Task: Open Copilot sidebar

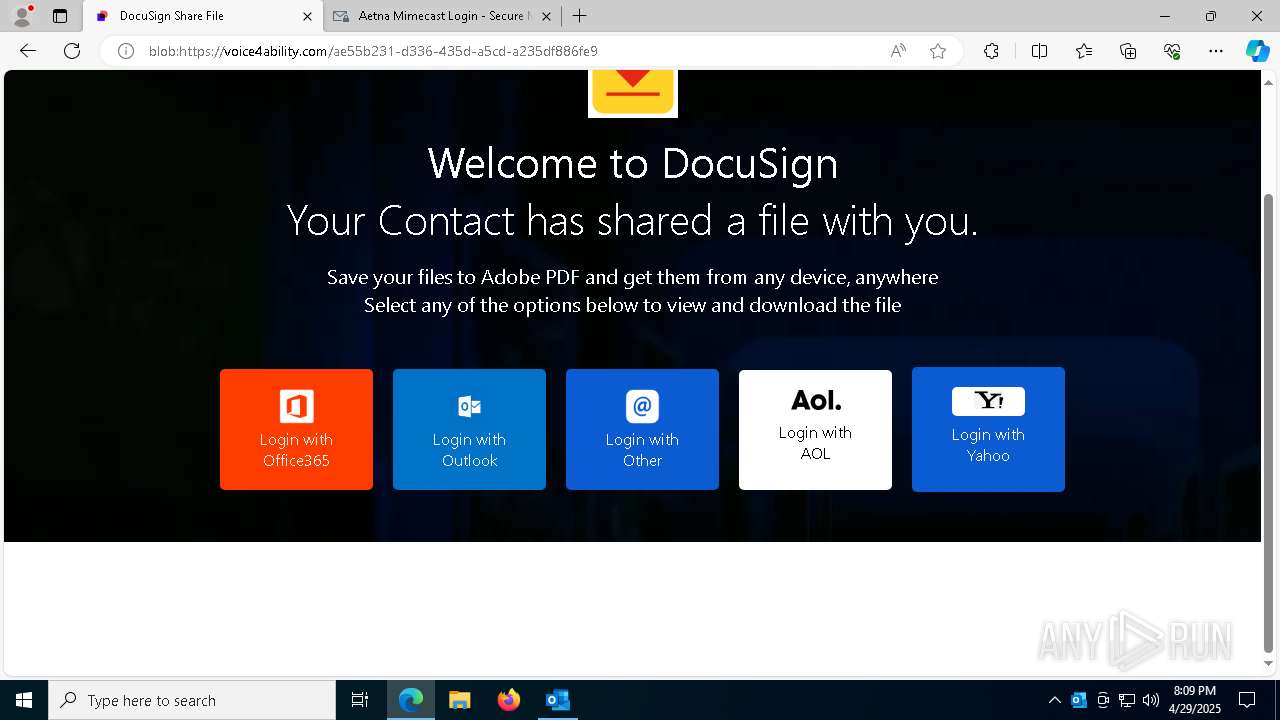Action: click(1257, 51)
